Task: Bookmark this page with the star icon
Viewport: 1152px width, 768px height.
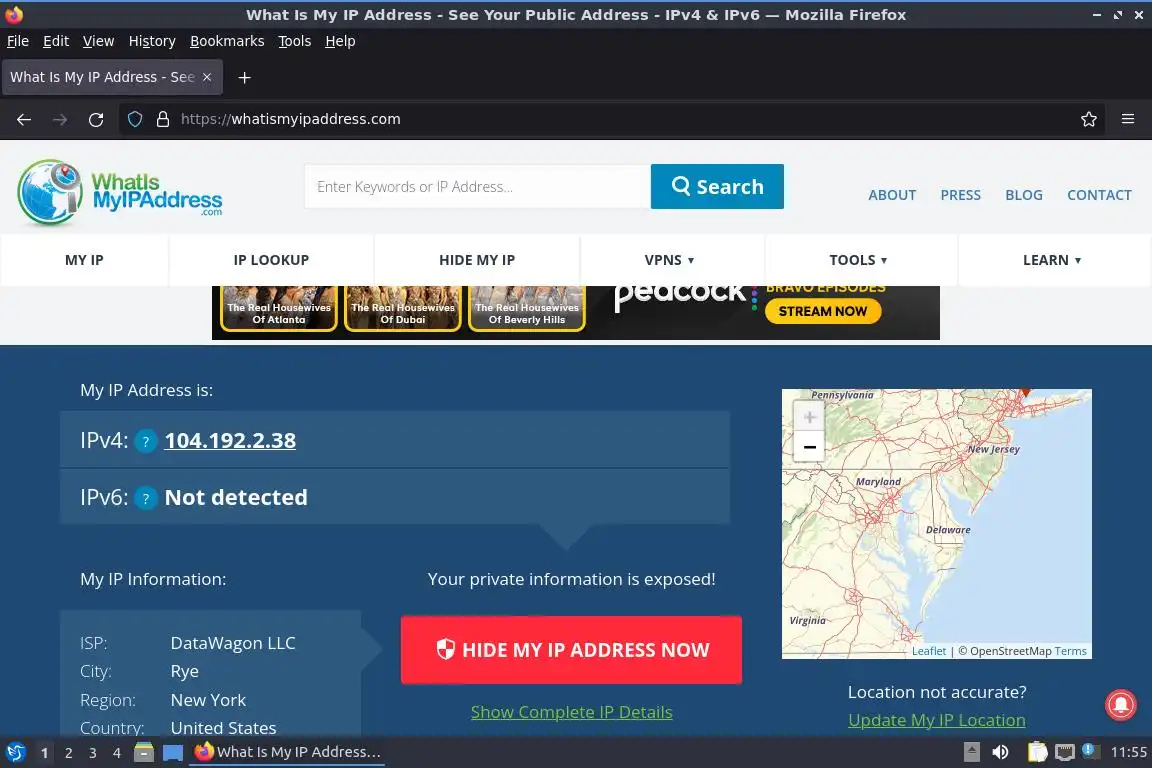Action: 1089,119
